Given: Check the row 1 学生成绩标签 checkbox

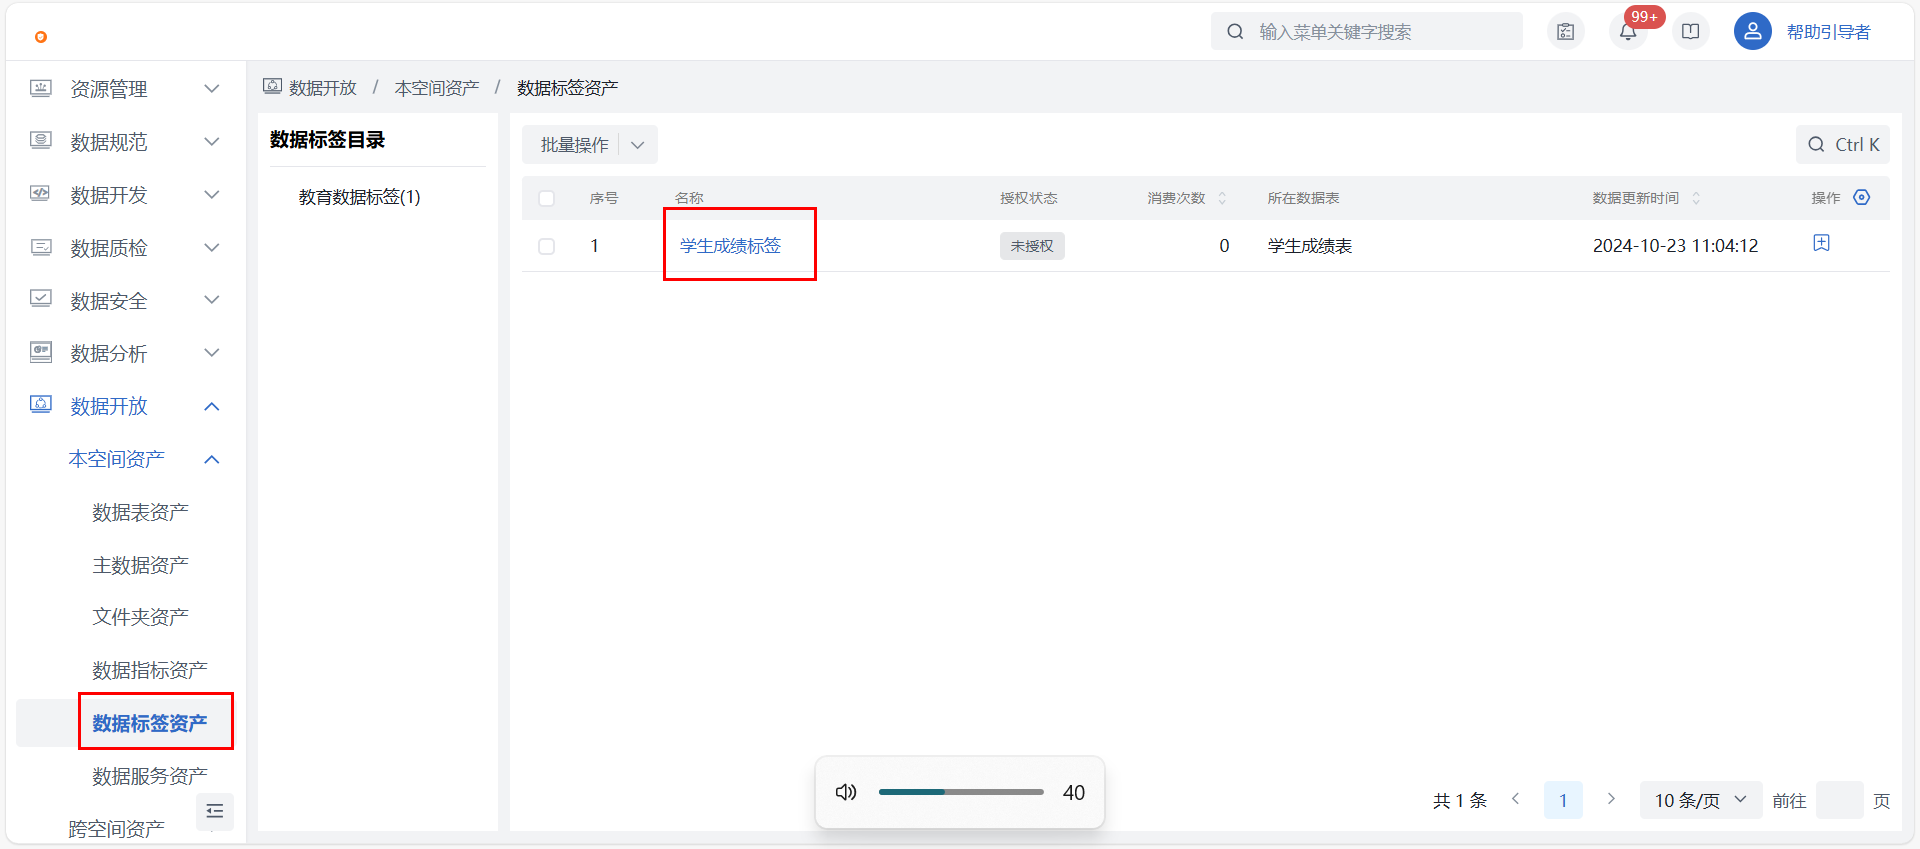Looking at the screenshot, I should coord(546,246).
